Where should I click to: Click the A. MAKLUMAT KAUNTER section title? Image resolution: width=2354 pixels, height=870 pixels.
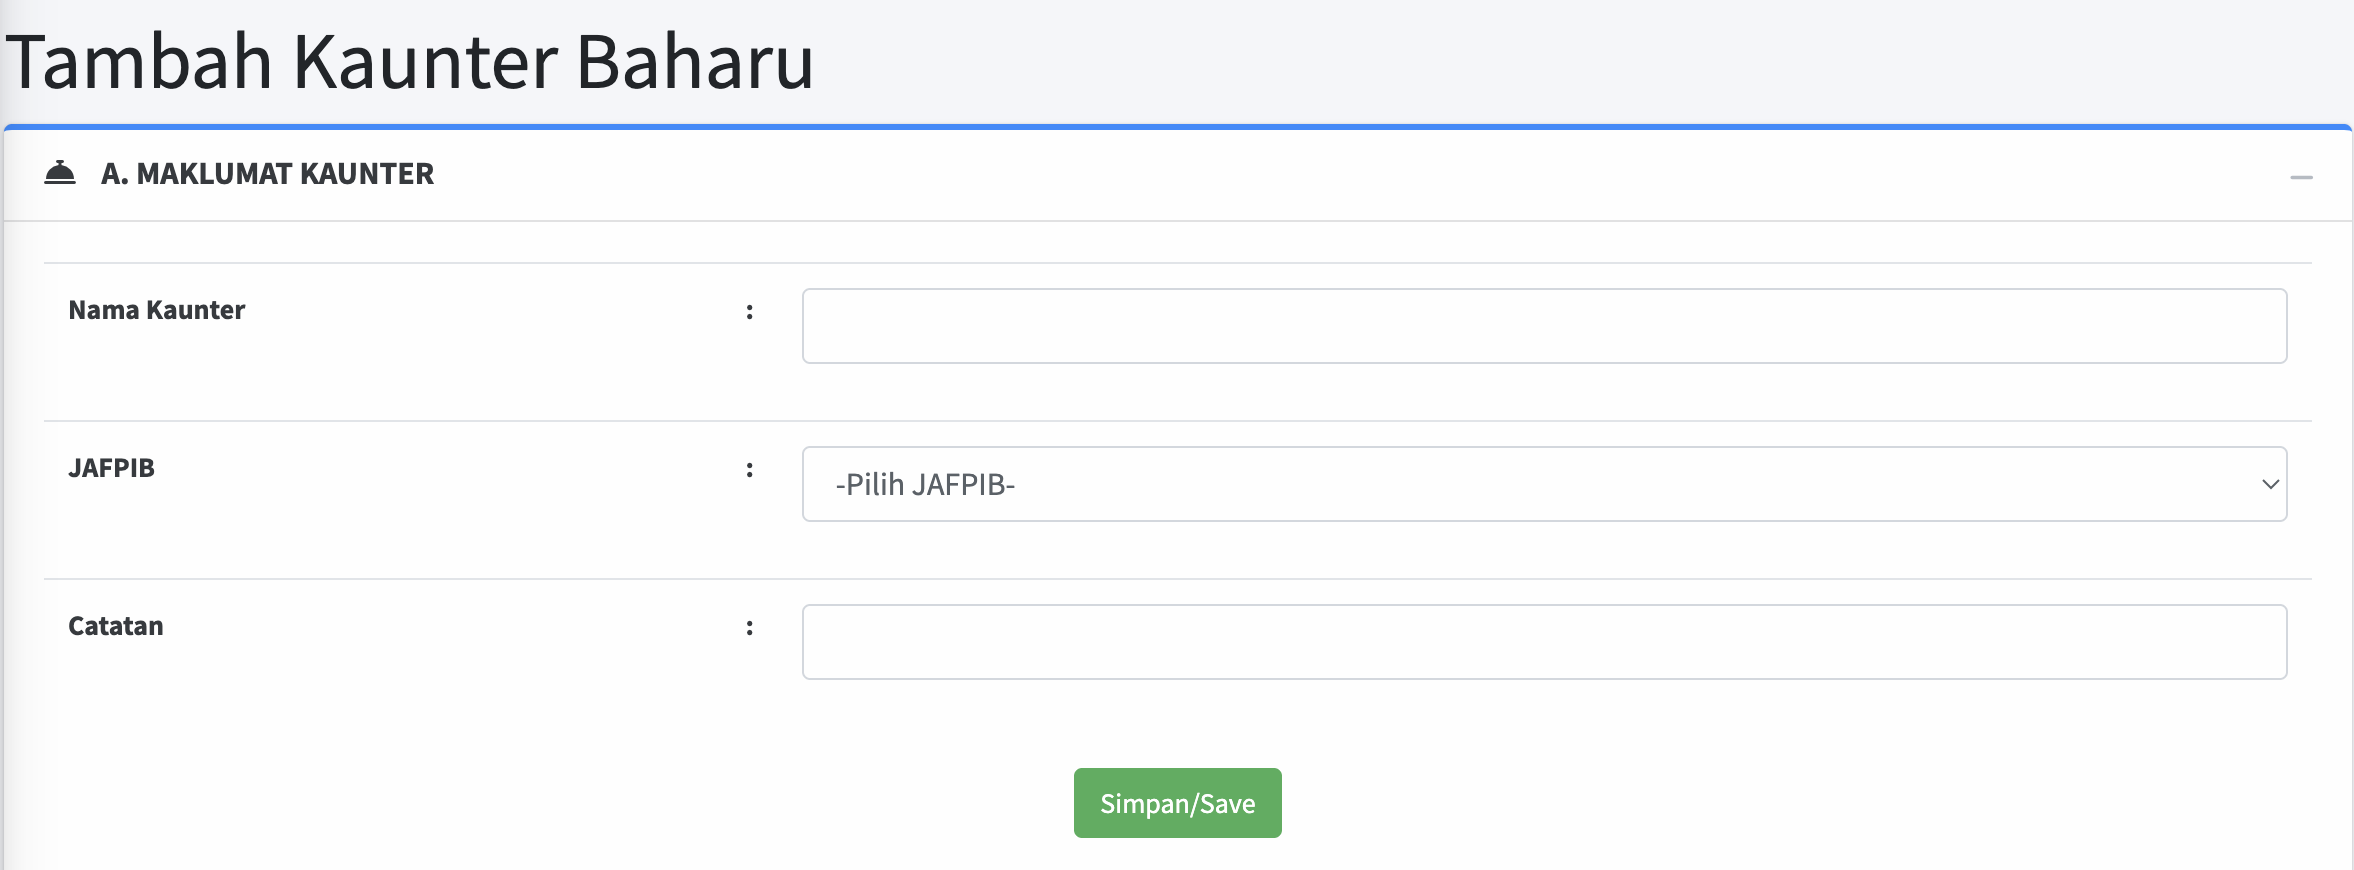tap(267, 174)
